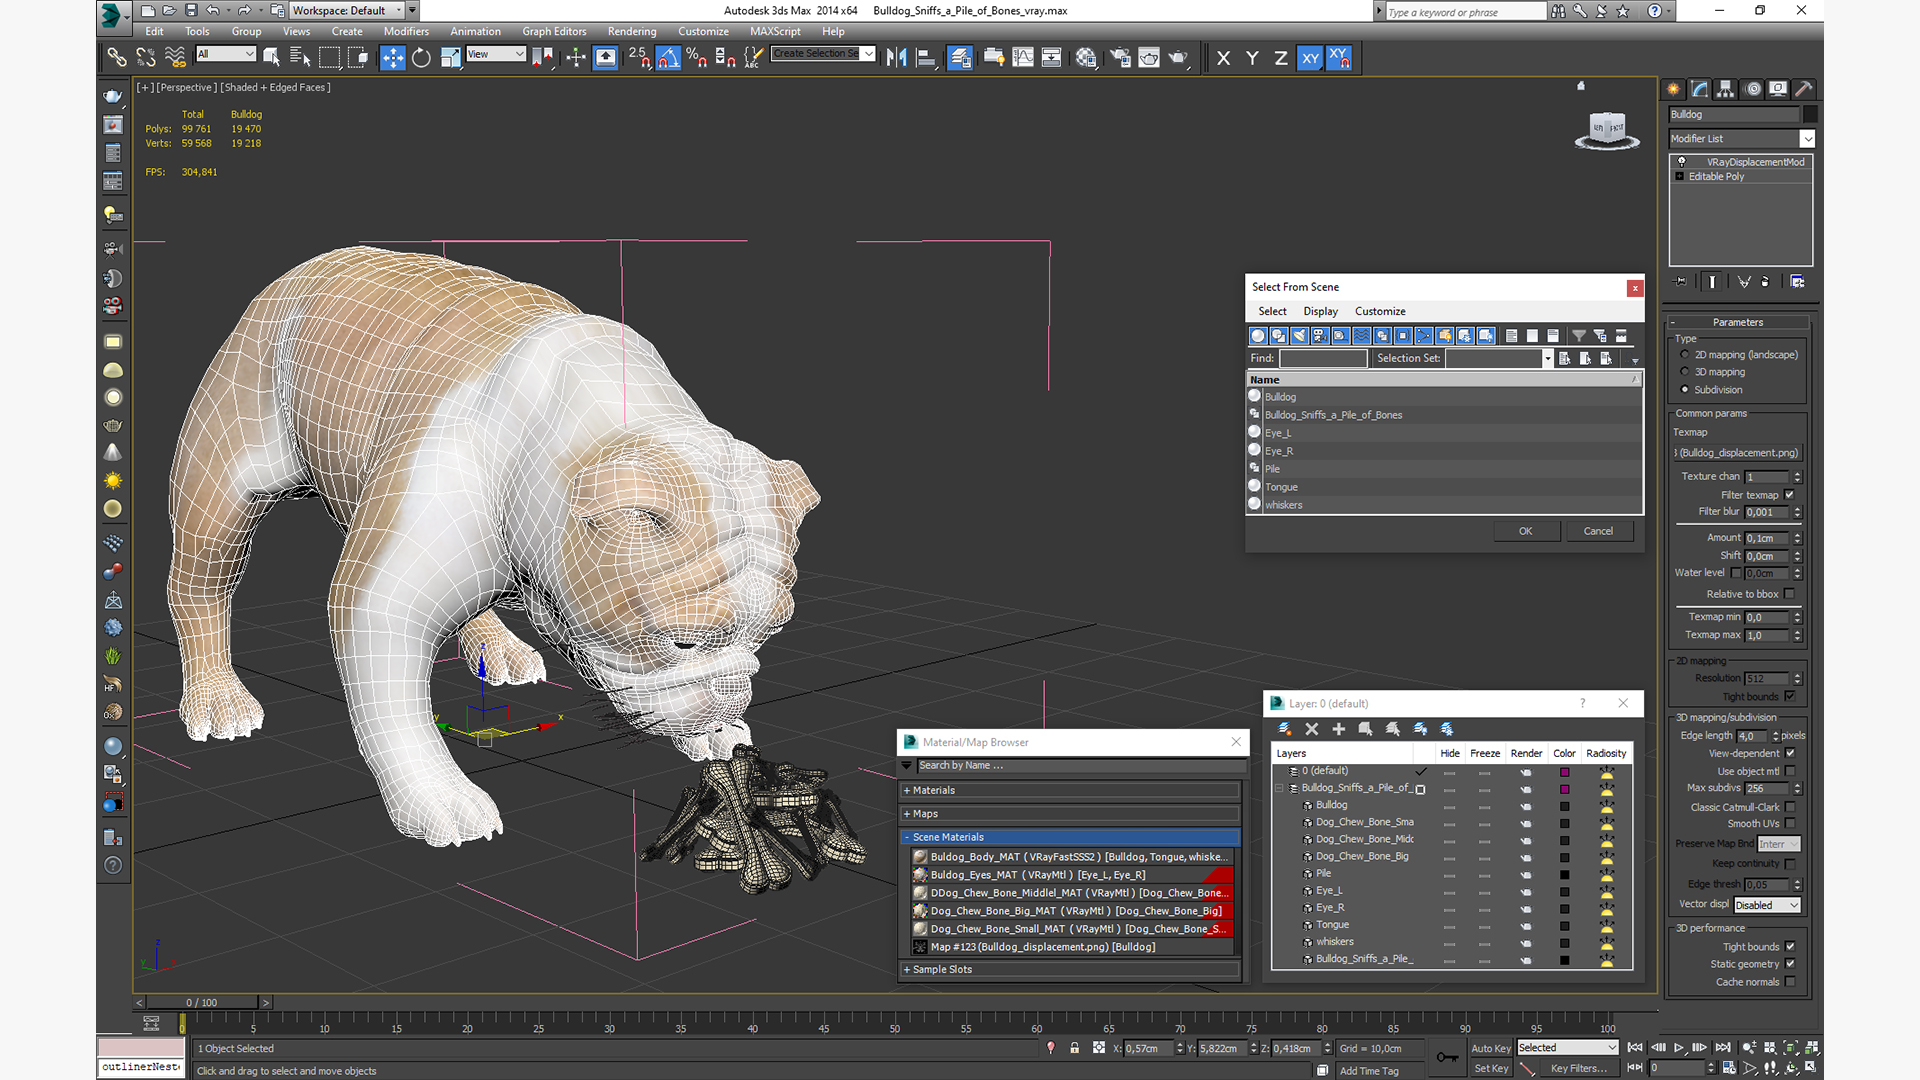Click the Mirror tool in main toolbar
The width and height of the screenshot is (1920, 1080).
[897, 57]
